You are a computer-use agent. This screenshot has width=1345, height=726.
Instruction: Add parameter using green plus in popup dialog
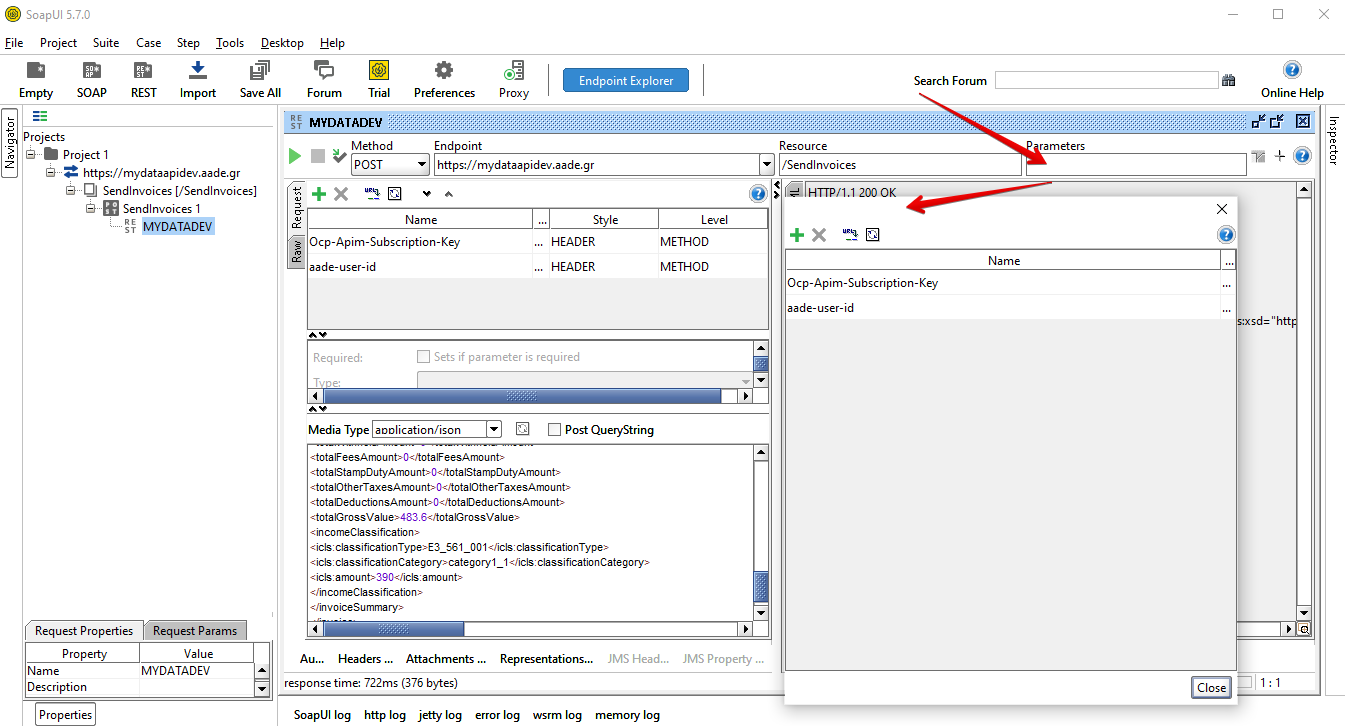[797, 235]
